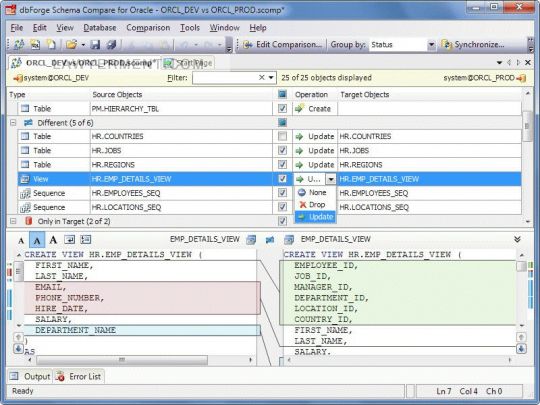
Task: Click in the Filter input field
Action: 225,78
